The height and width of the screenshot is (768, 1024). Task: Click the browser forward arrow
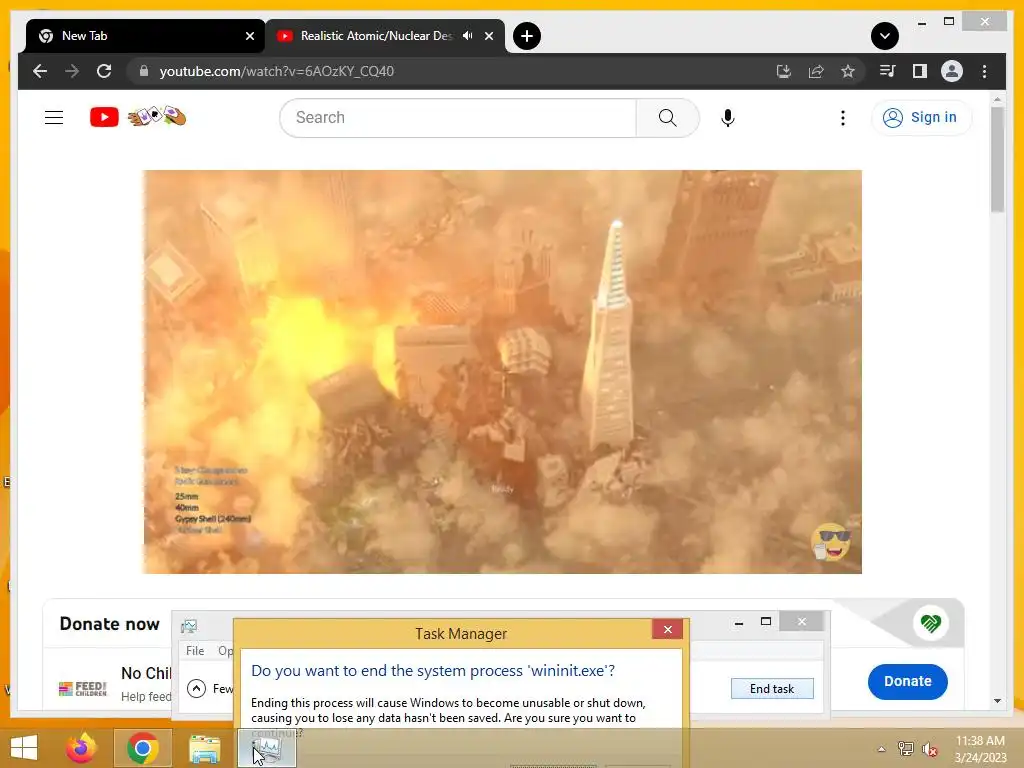(72, 71)
